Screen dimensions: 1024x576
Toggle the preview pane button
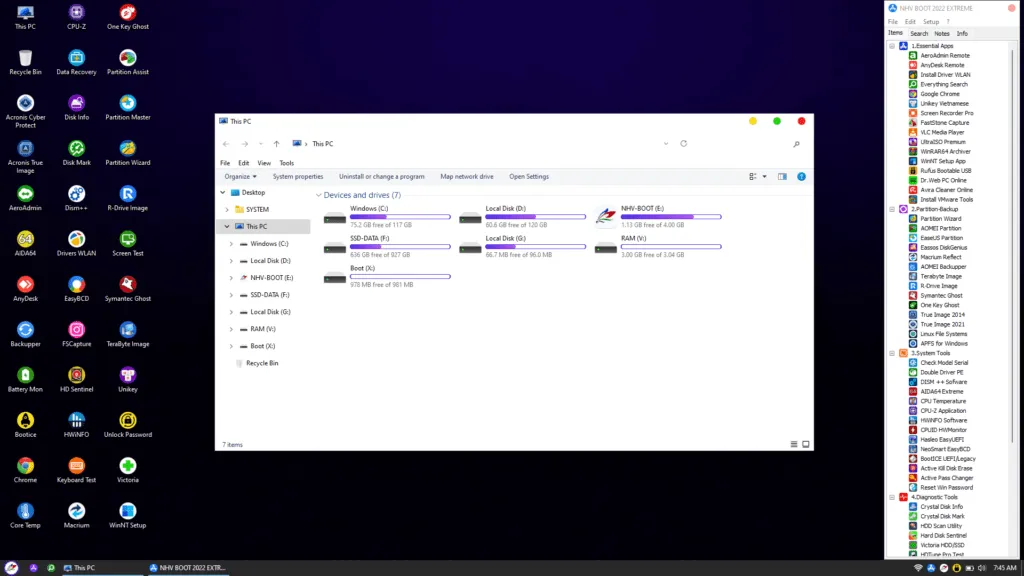point(782,177)
